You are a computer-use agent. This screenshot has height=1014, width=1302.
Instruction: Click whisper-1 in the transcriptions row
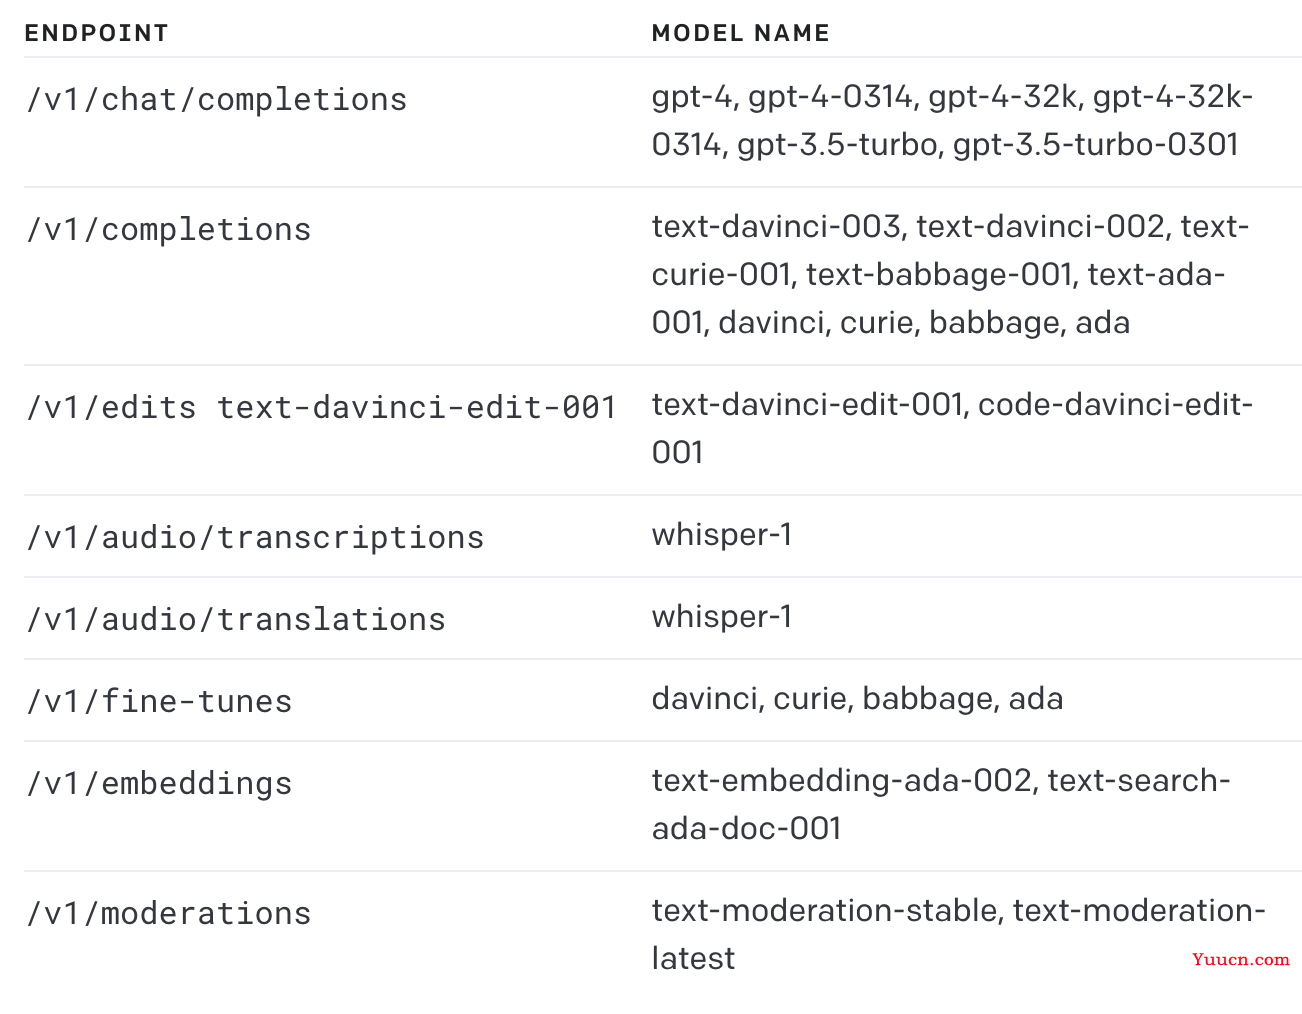(x=722, y=535)
